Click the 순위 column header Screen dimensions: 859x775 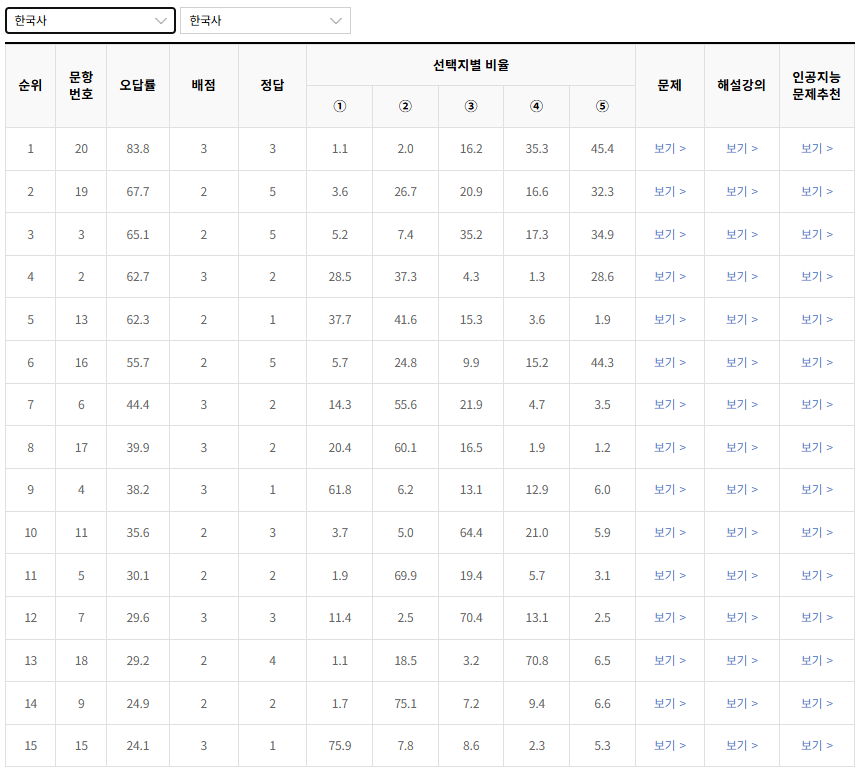pos(30,86)
